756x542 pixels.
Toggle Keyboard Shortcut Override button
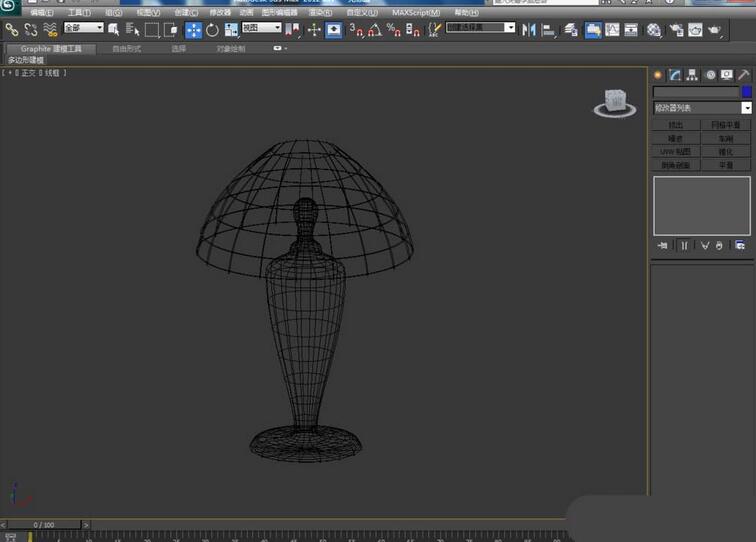334,30
